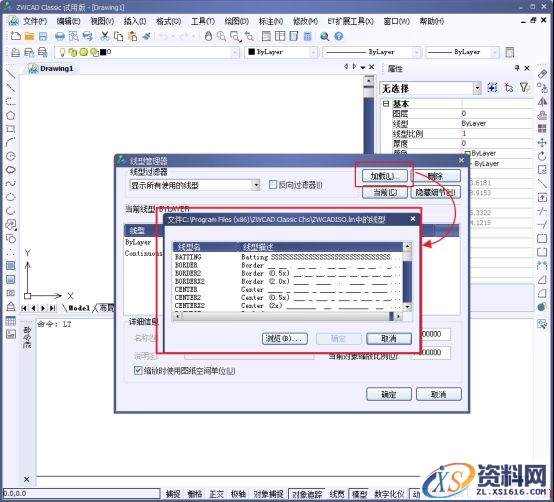Screen dimensions: 554x502
Task: Select the Line draw tool
Action: coord(11,74)
